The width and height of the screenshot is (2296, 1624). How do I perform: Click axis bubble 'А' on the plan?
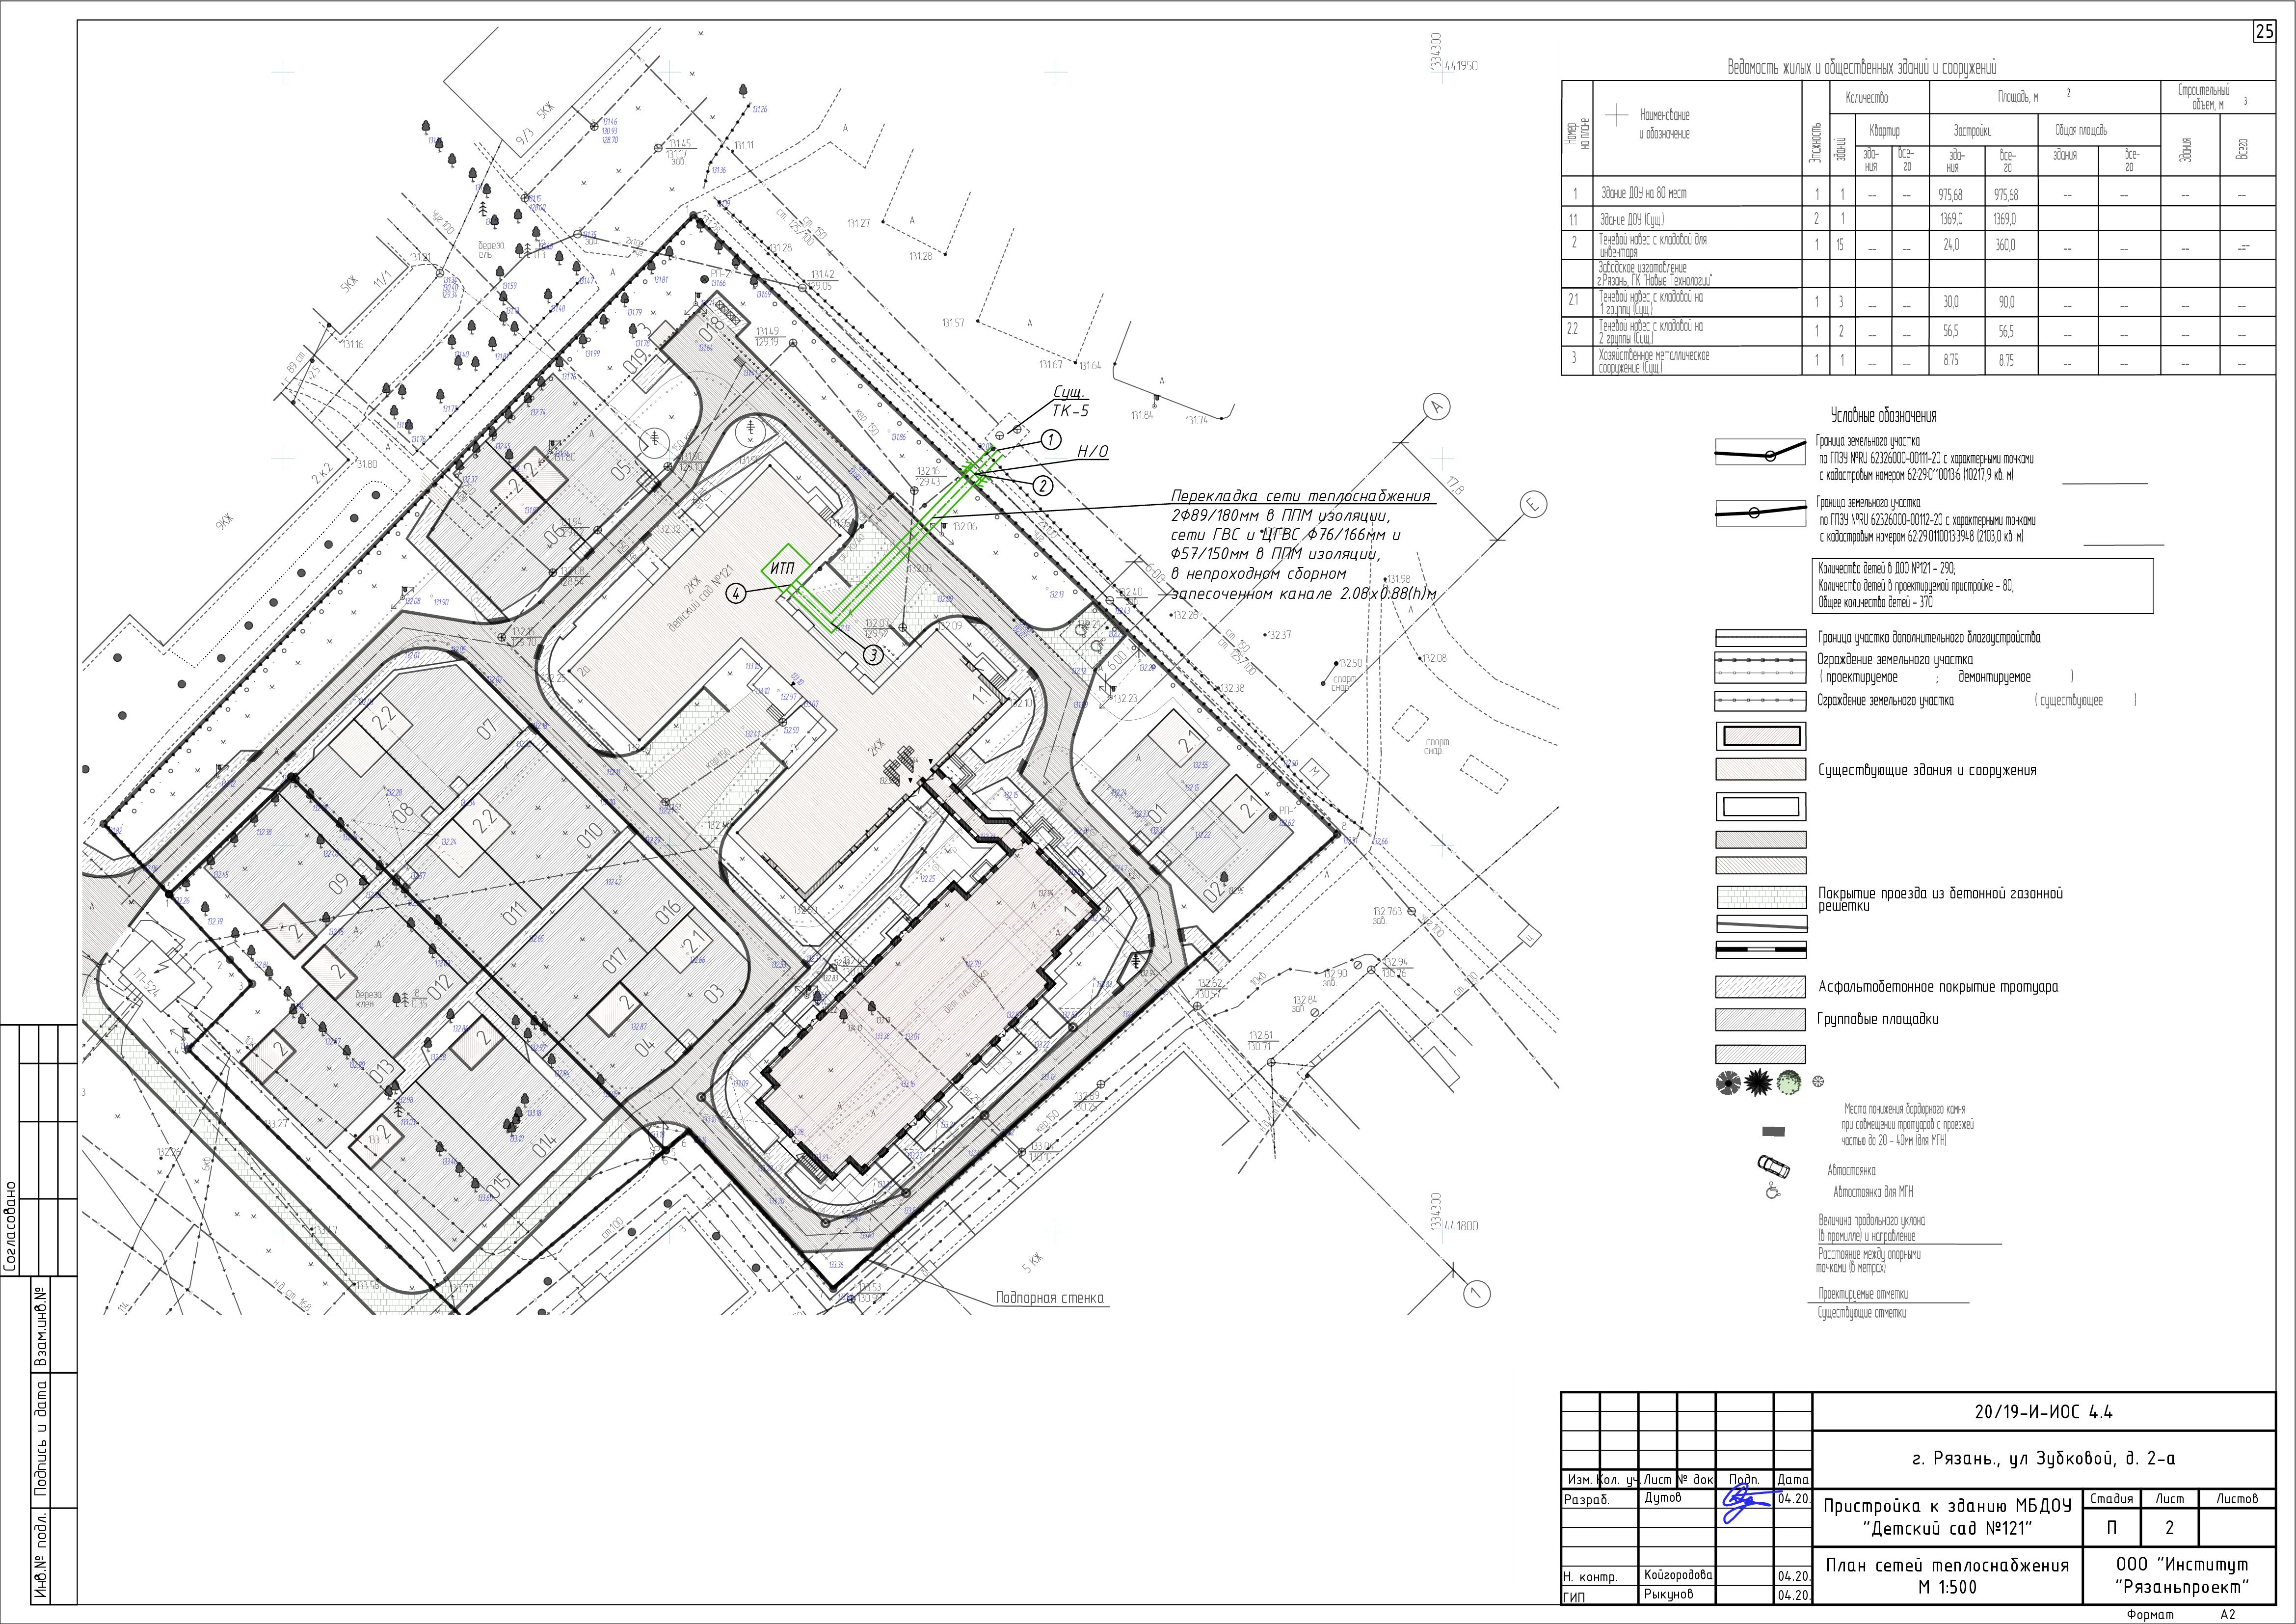(1436, 406)
